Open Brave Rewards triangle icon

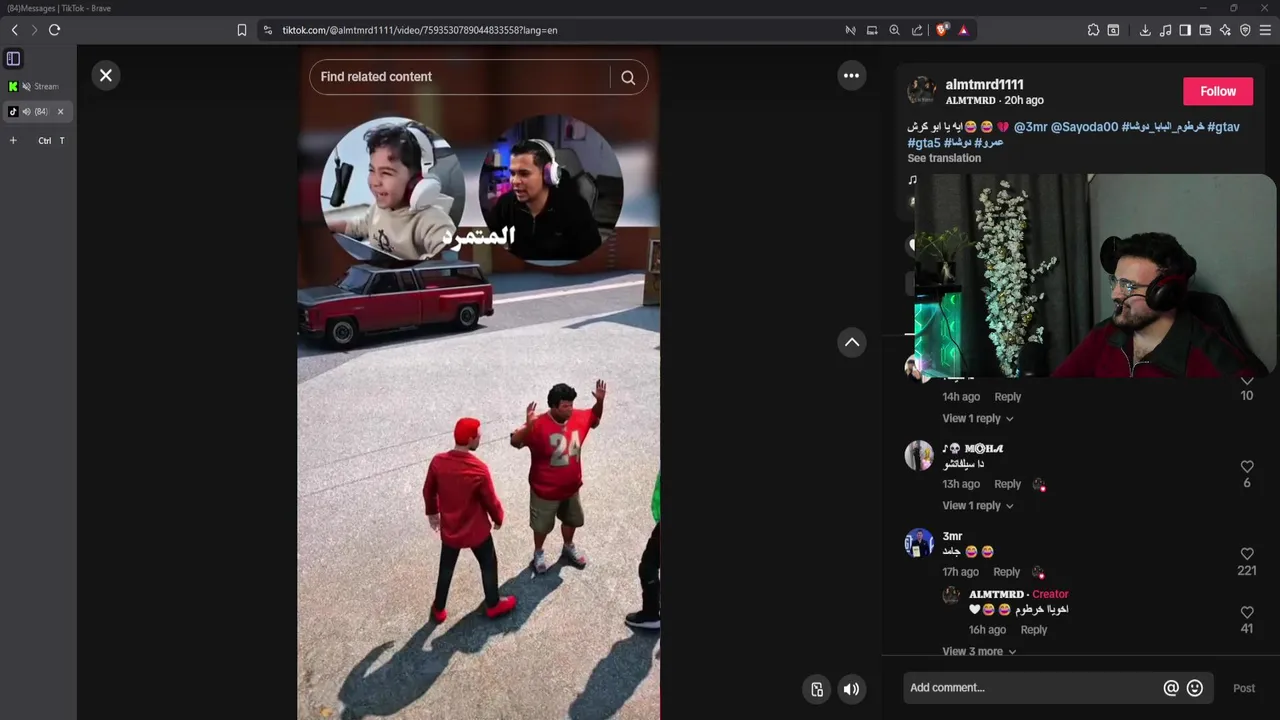tap(963, 30)
